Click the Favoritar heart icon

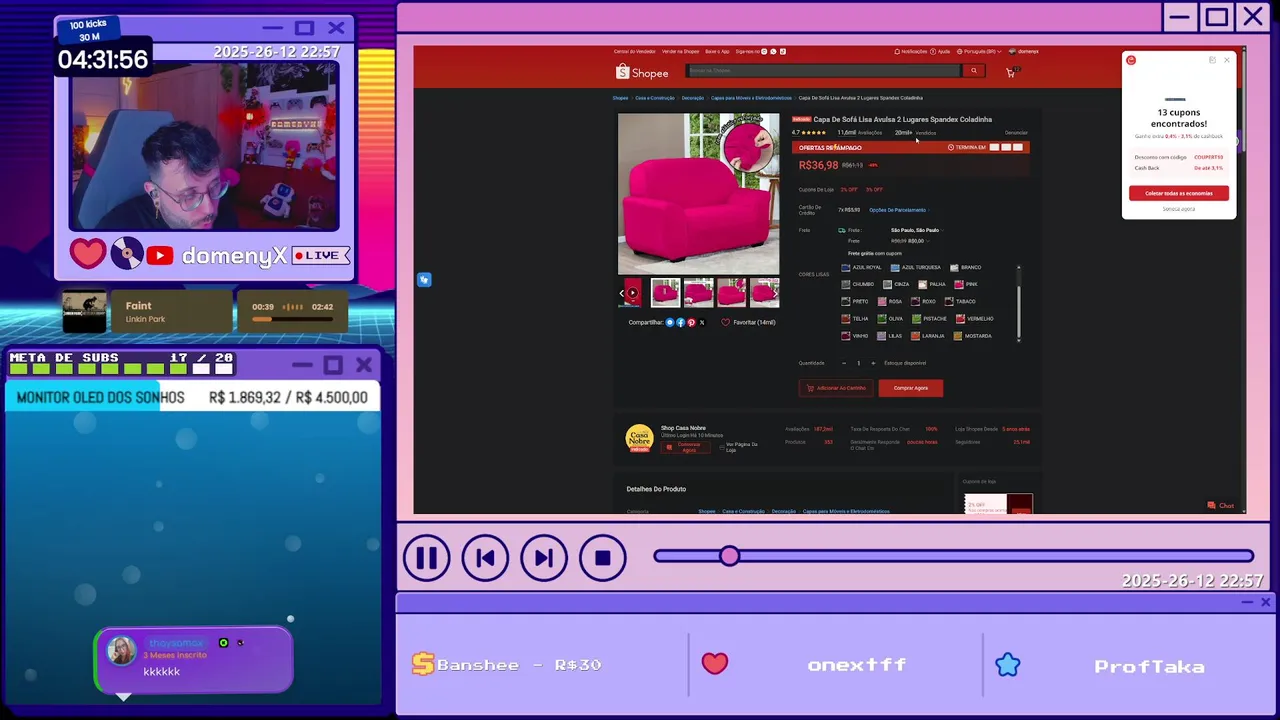725,323
